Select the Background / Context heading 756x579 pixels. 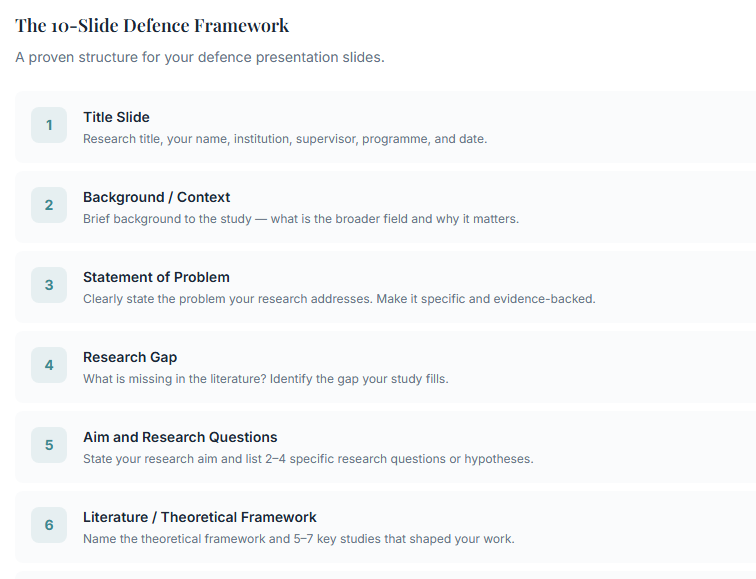tap(157, 197)
